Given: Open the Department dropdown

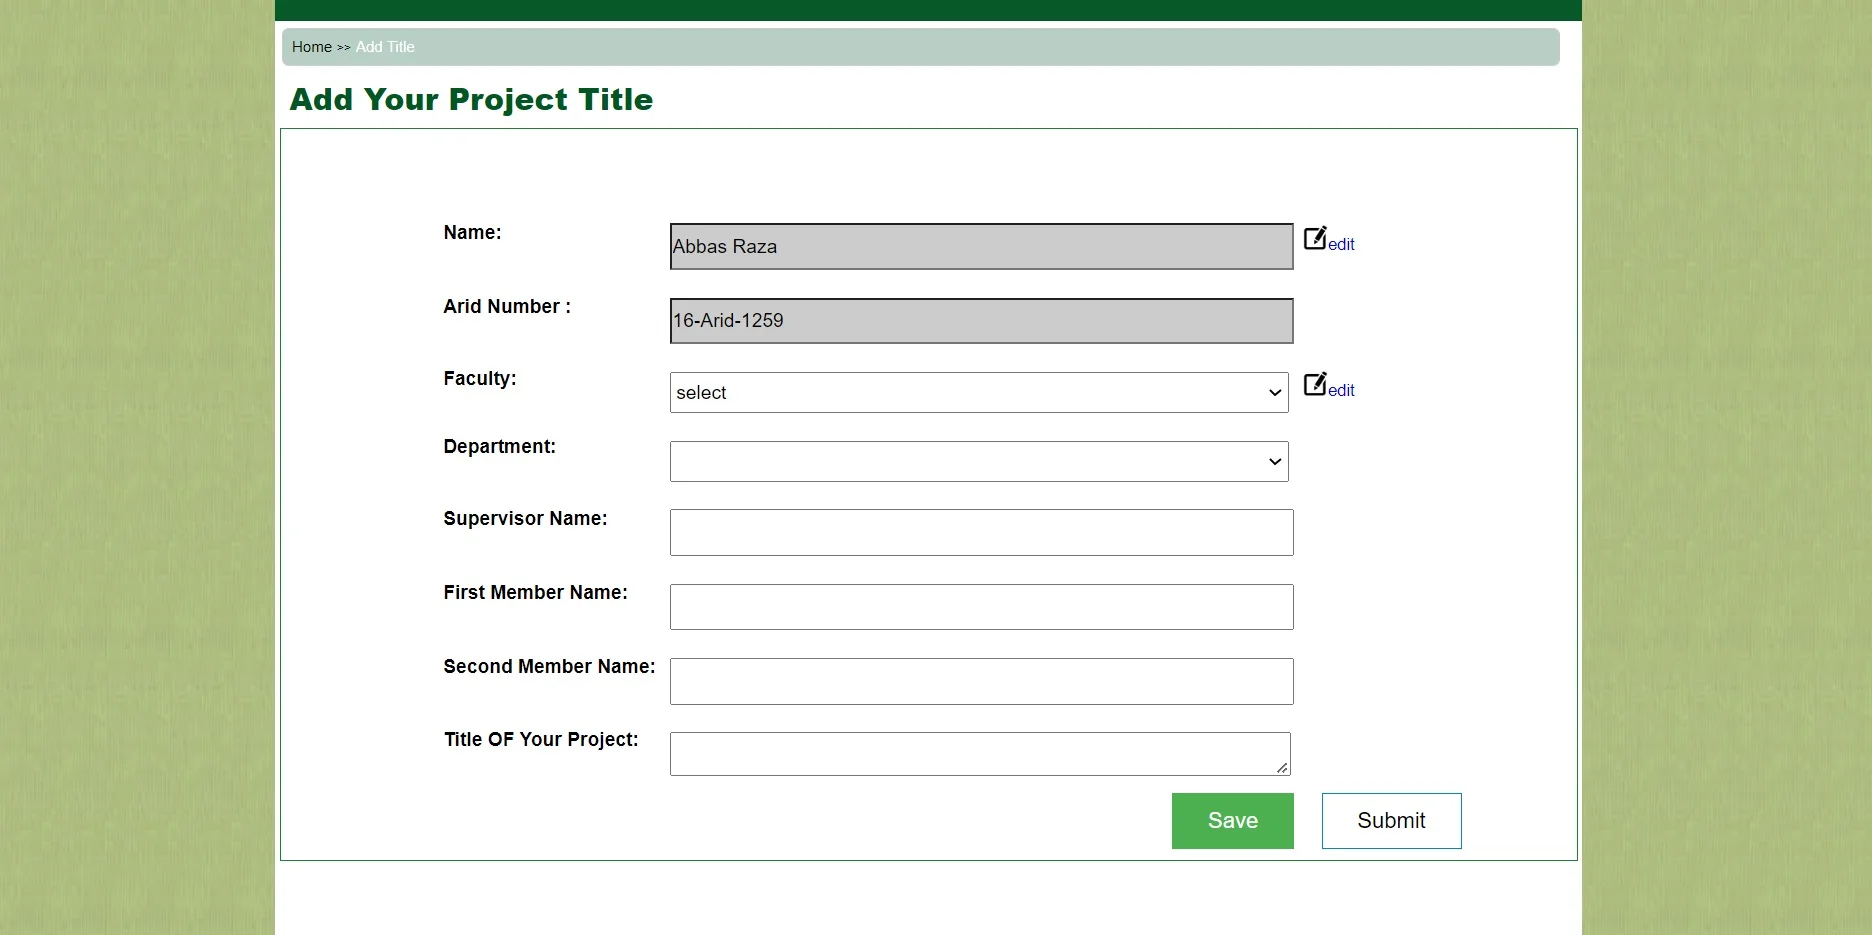Looking at the screenshot, I should (x=978, y=461).
